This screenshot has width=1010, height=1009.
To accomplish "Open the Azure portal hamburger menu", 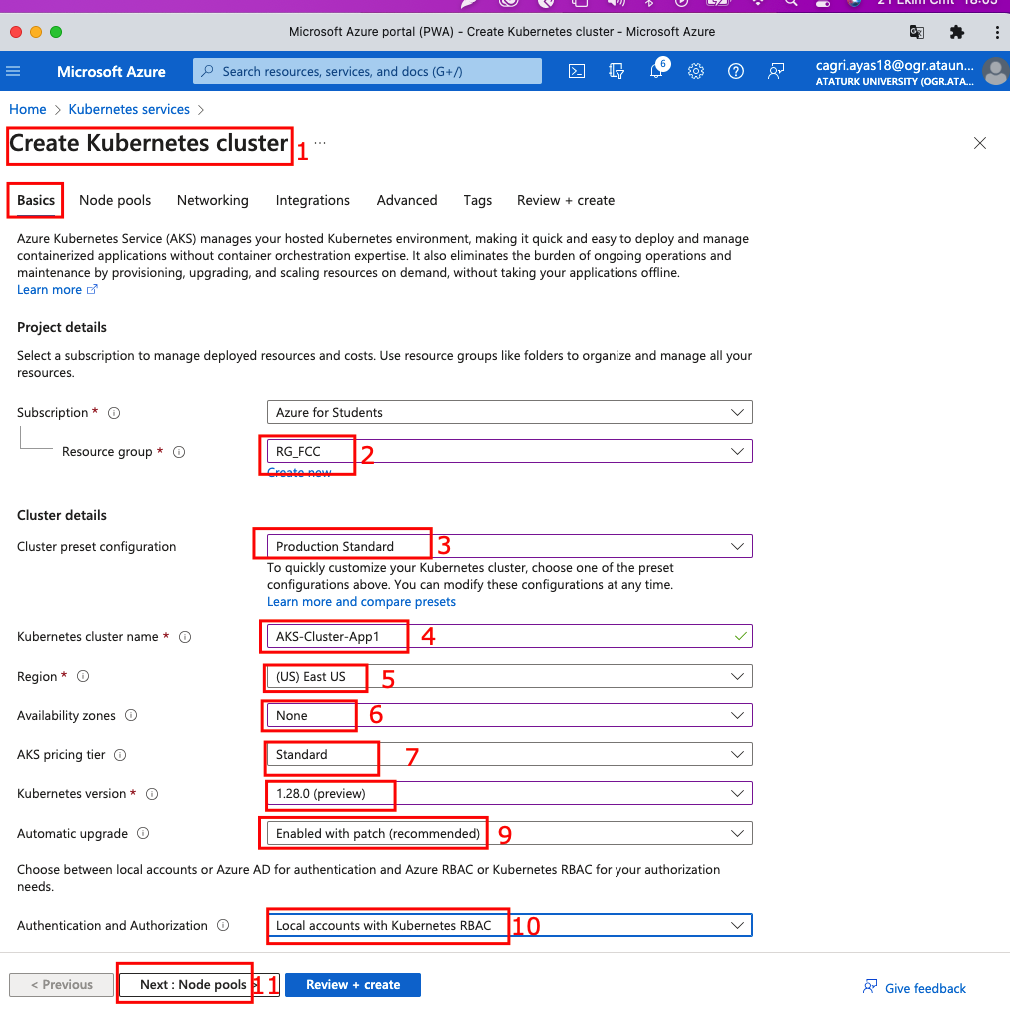I will [13, 71].
